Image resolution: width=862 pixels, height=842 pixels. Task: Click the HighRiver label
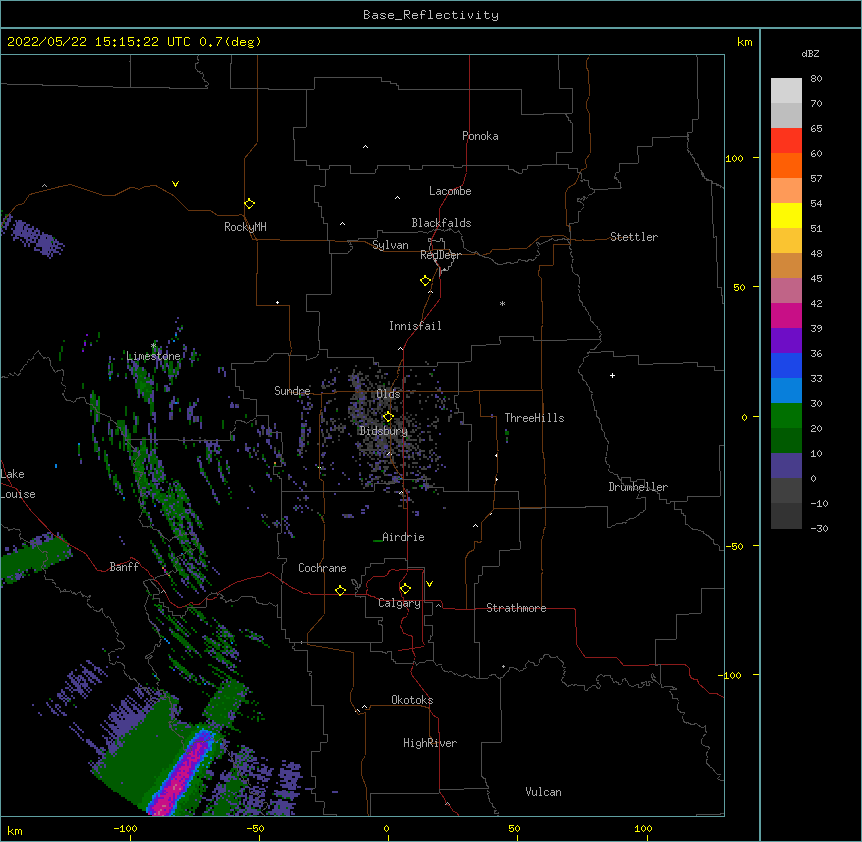pos(430,743)
